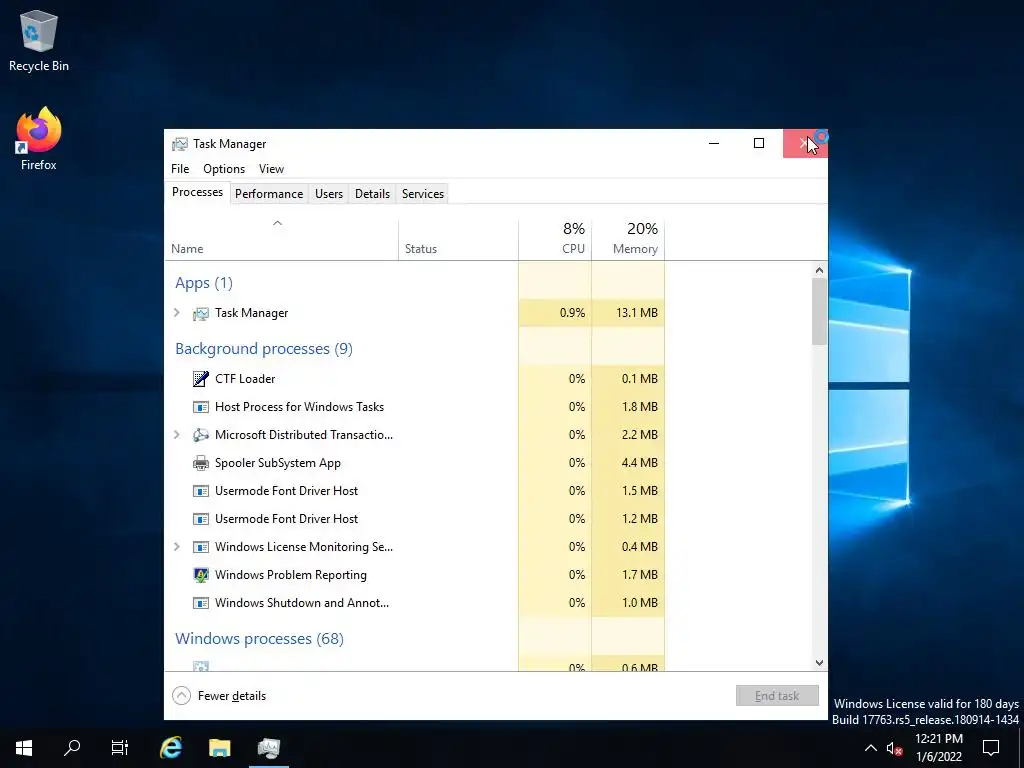Open the taskbar clock showing 12:21 PM

[x=938, y=748]
